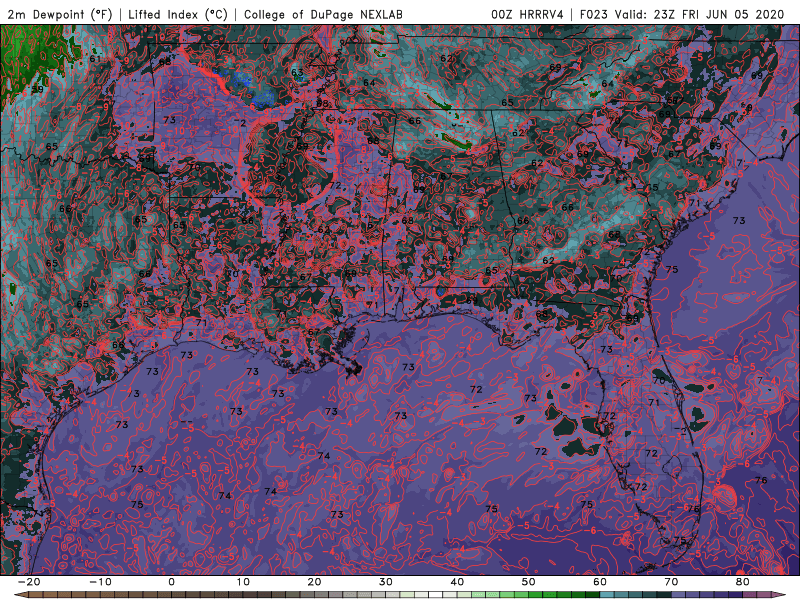This screenshot has width=800, height=600.
Task: Click the 50 label on the color scale
Action: pyautogui.click(x=529, y=582)
